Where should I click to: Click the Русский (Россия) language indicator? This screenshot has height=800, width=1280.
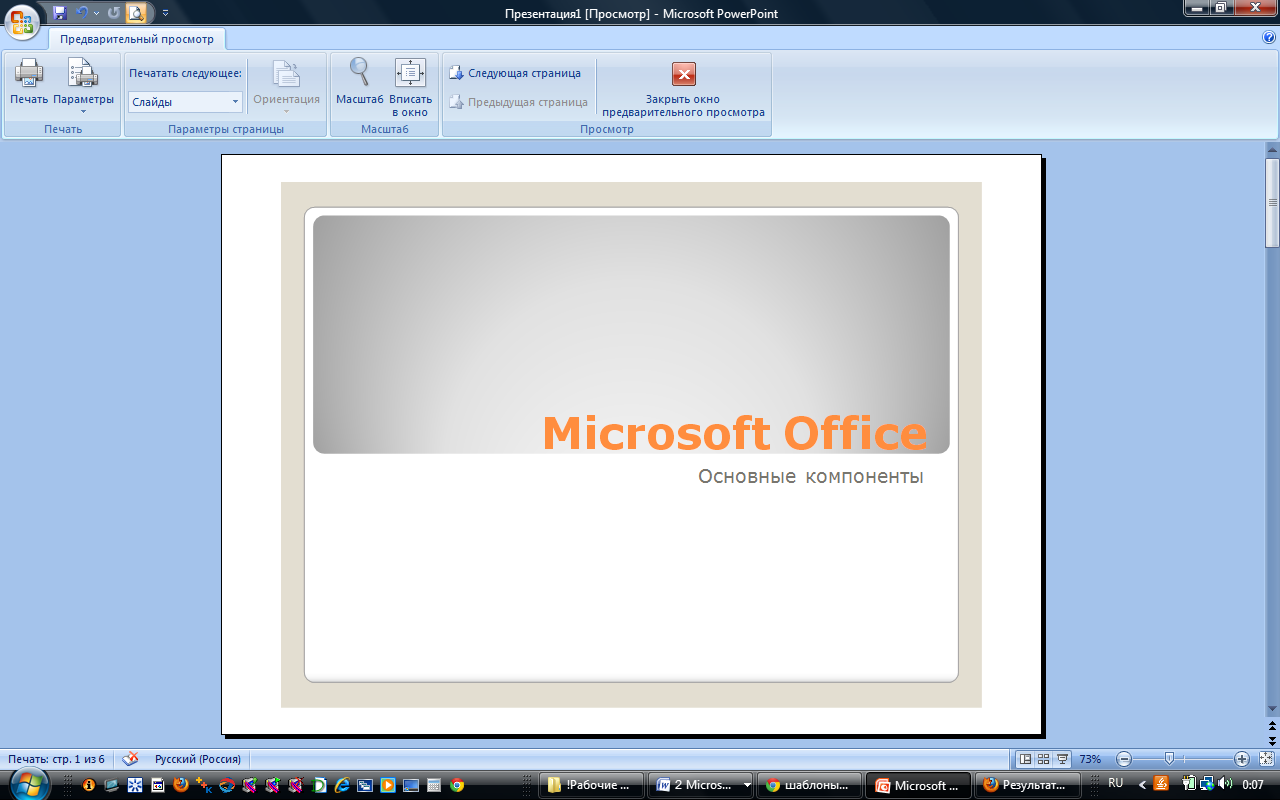[x=197, y=759]
